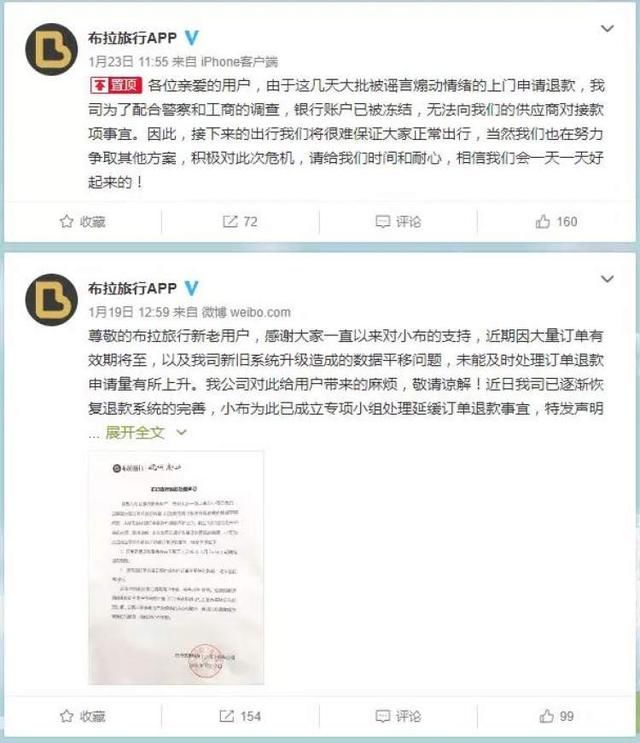Click the verified V badge on second post
Viewport: 640px width, 743px height.
(191, 288)
